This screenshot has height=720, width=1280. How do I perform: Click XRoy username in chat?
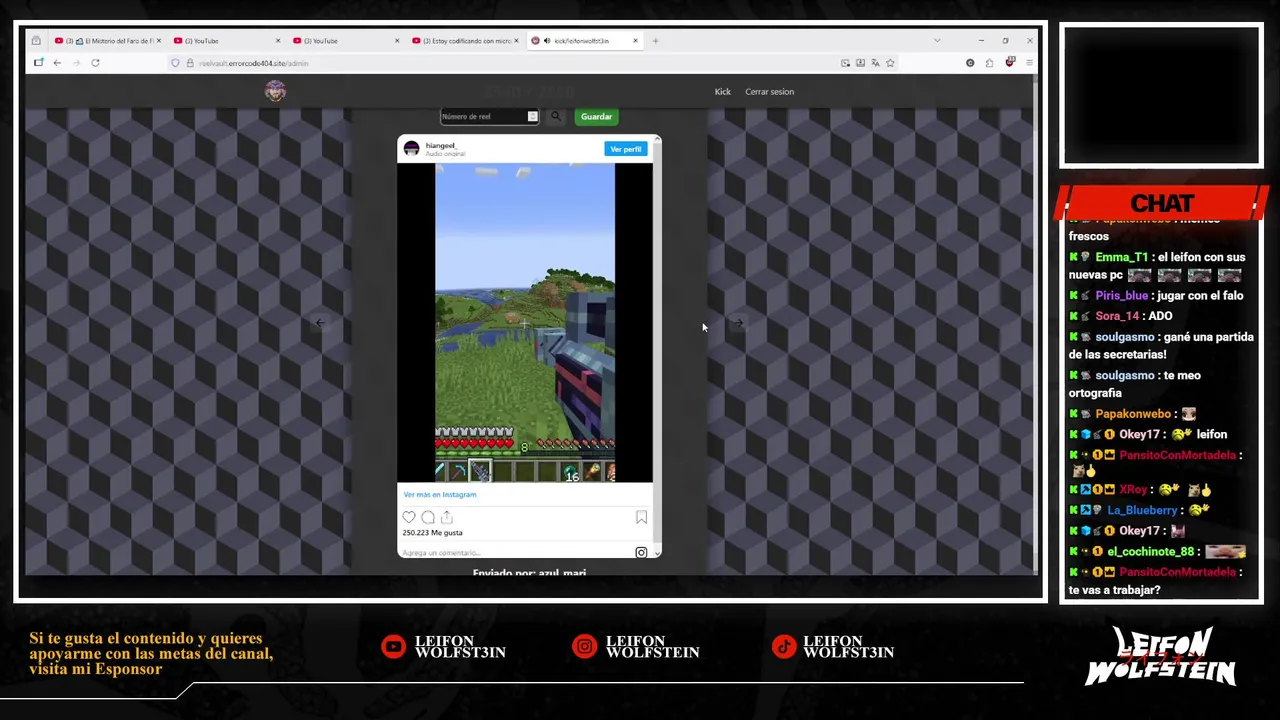click(1133, 490)
